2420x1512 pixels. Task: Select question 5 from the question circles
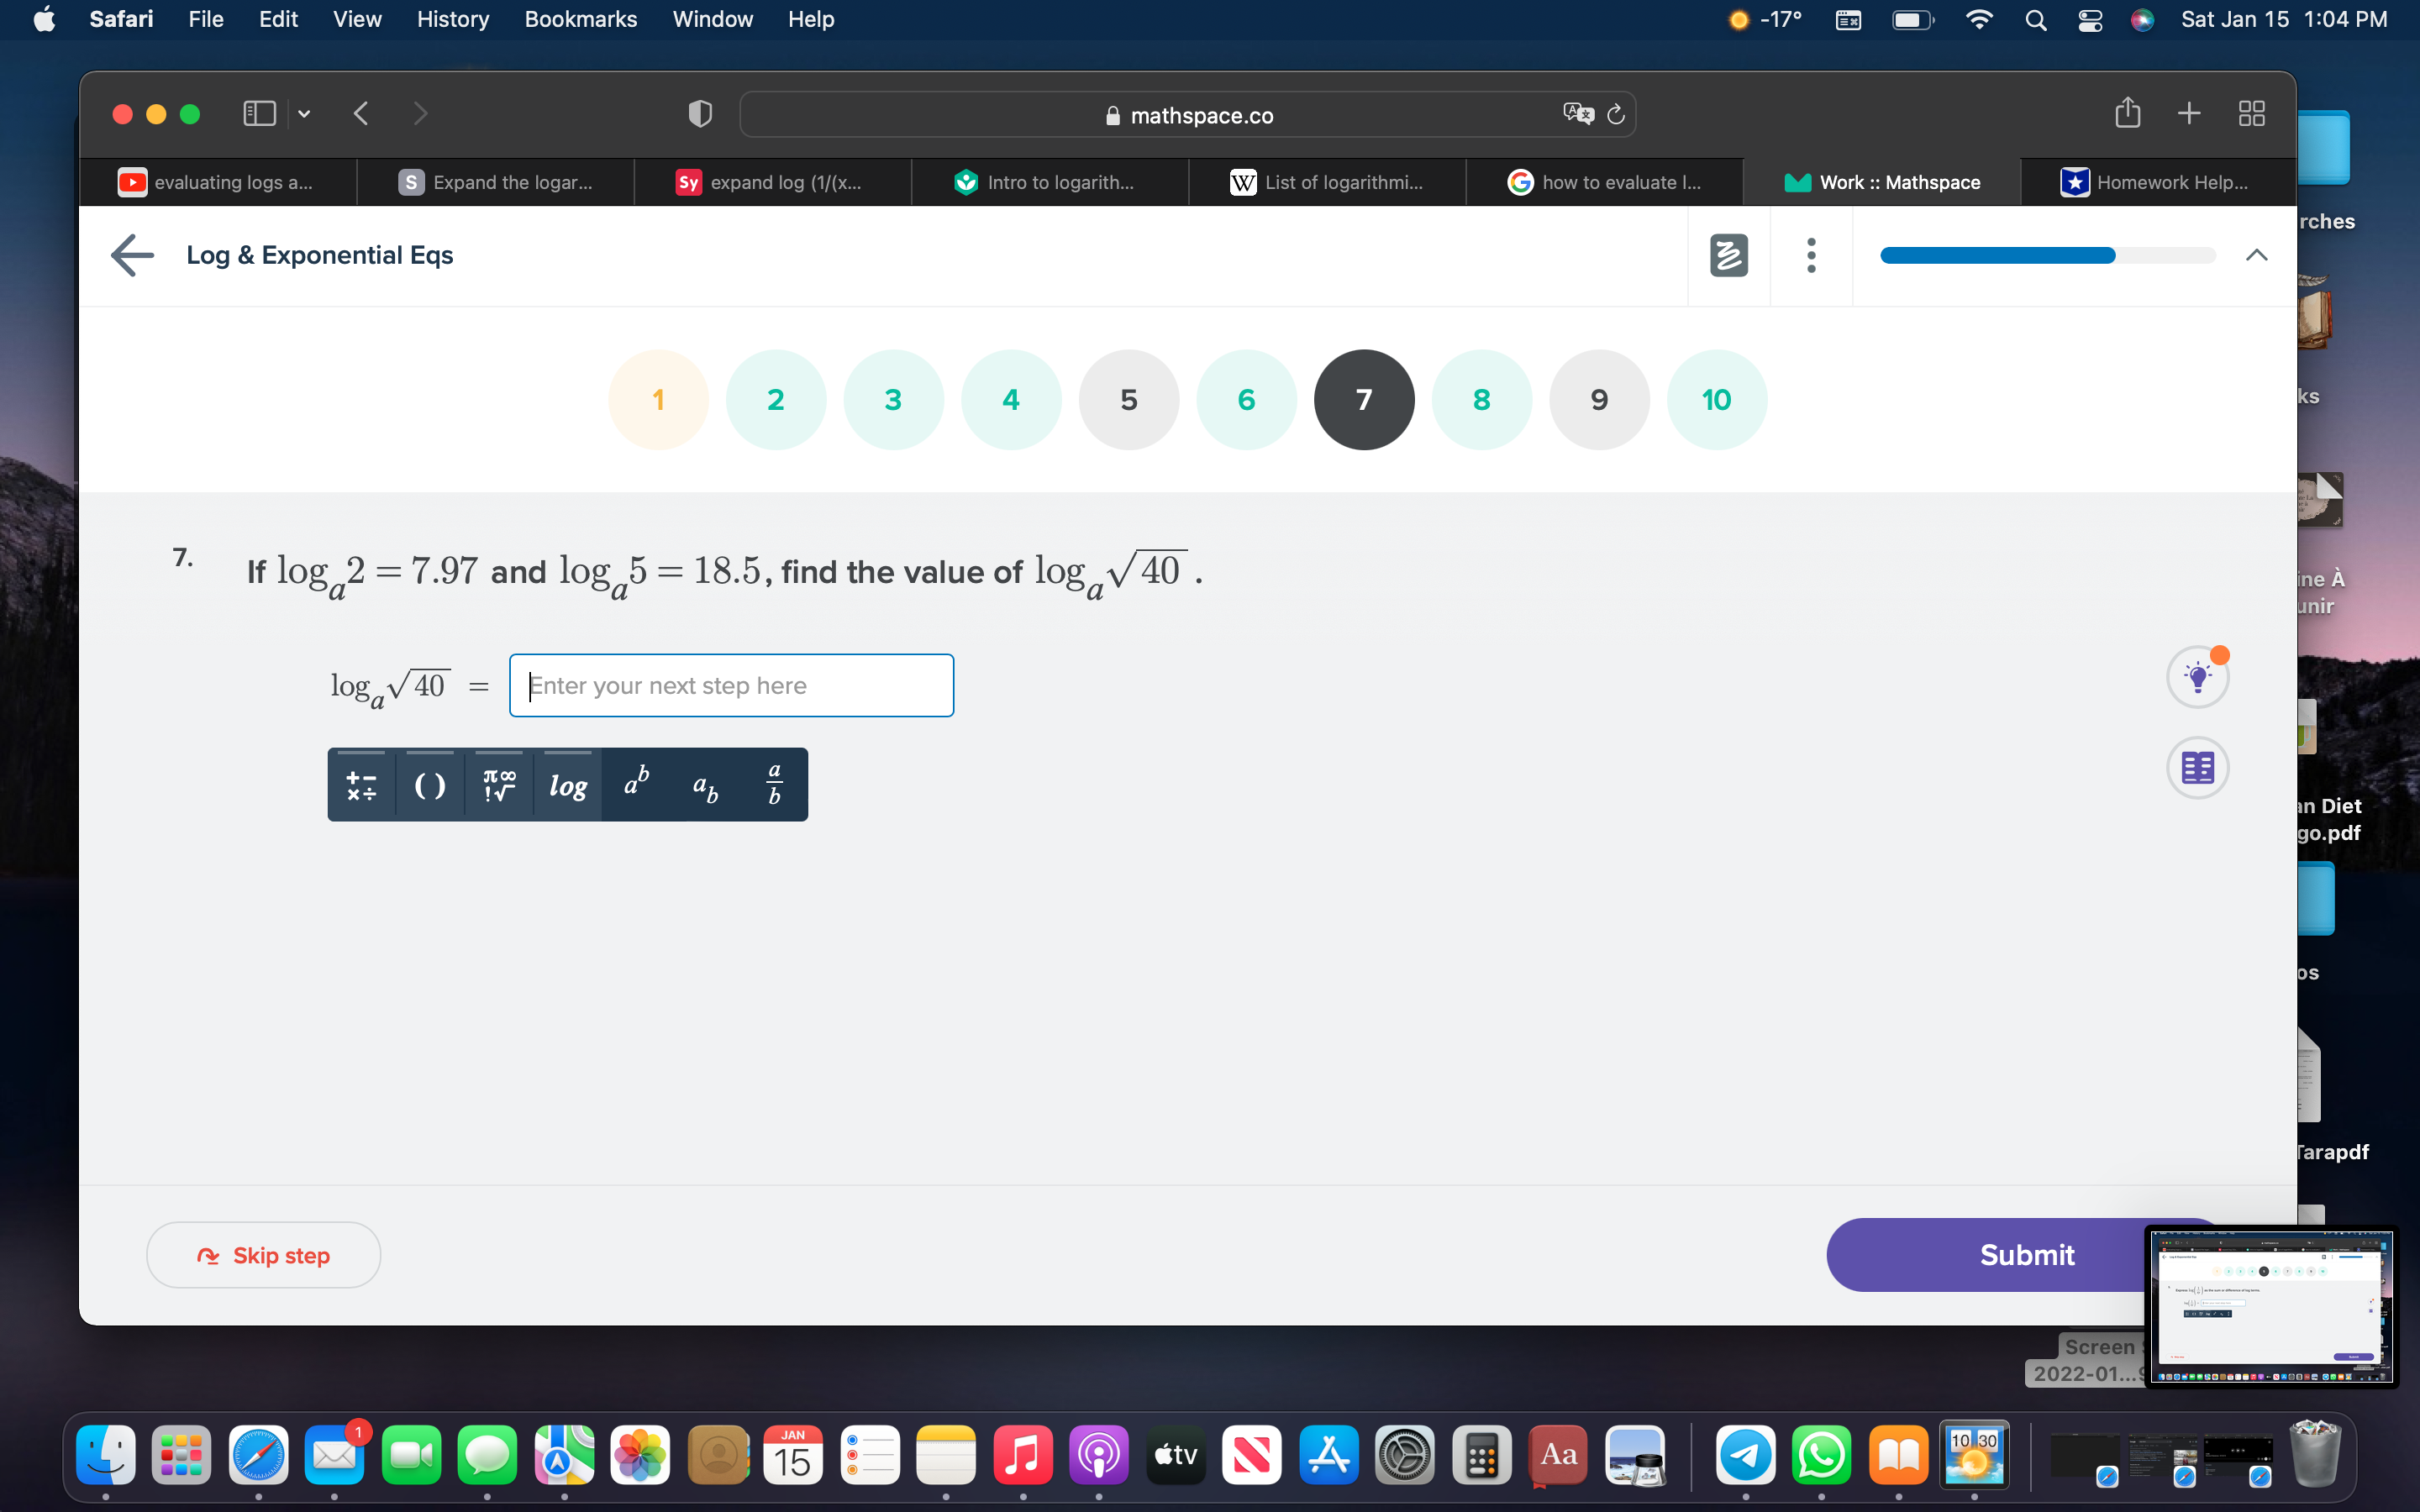[1128, 399]
